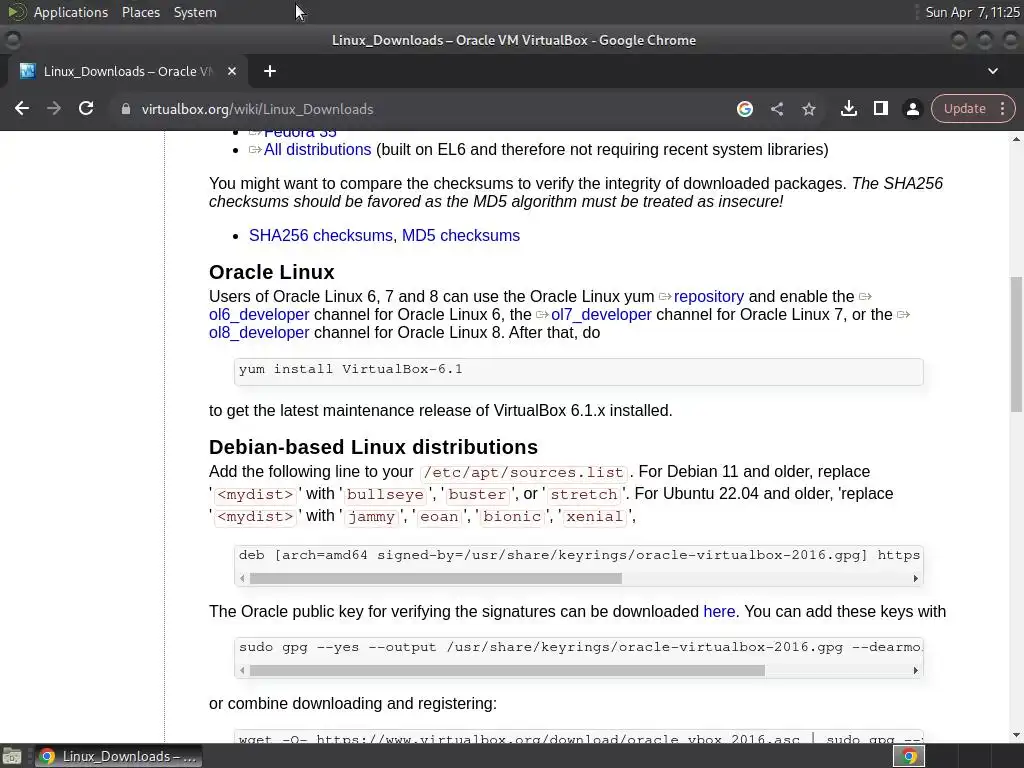Open ol6_developer channel link
Screen dimensions: 1024x768
click(x=259, y=315)
